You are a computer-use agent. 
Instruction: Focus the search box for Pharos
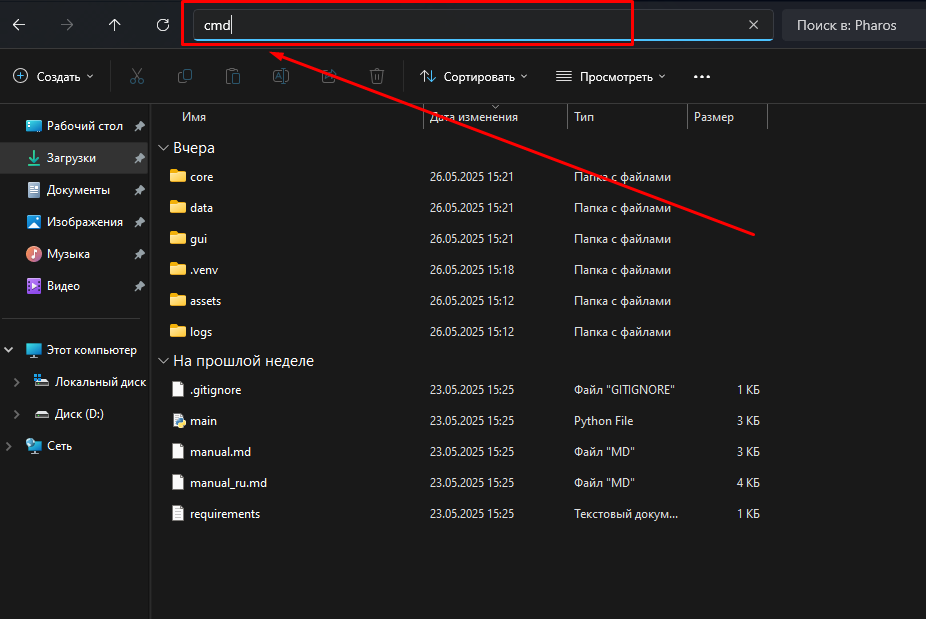[853, 25]
